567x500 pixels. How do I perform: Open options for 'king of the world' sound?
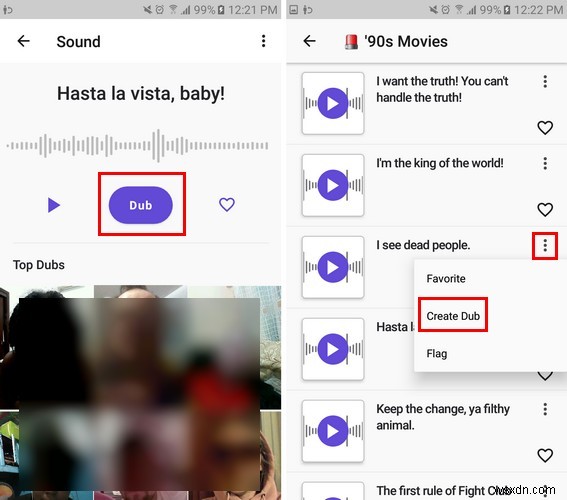(x=545, y=163)
